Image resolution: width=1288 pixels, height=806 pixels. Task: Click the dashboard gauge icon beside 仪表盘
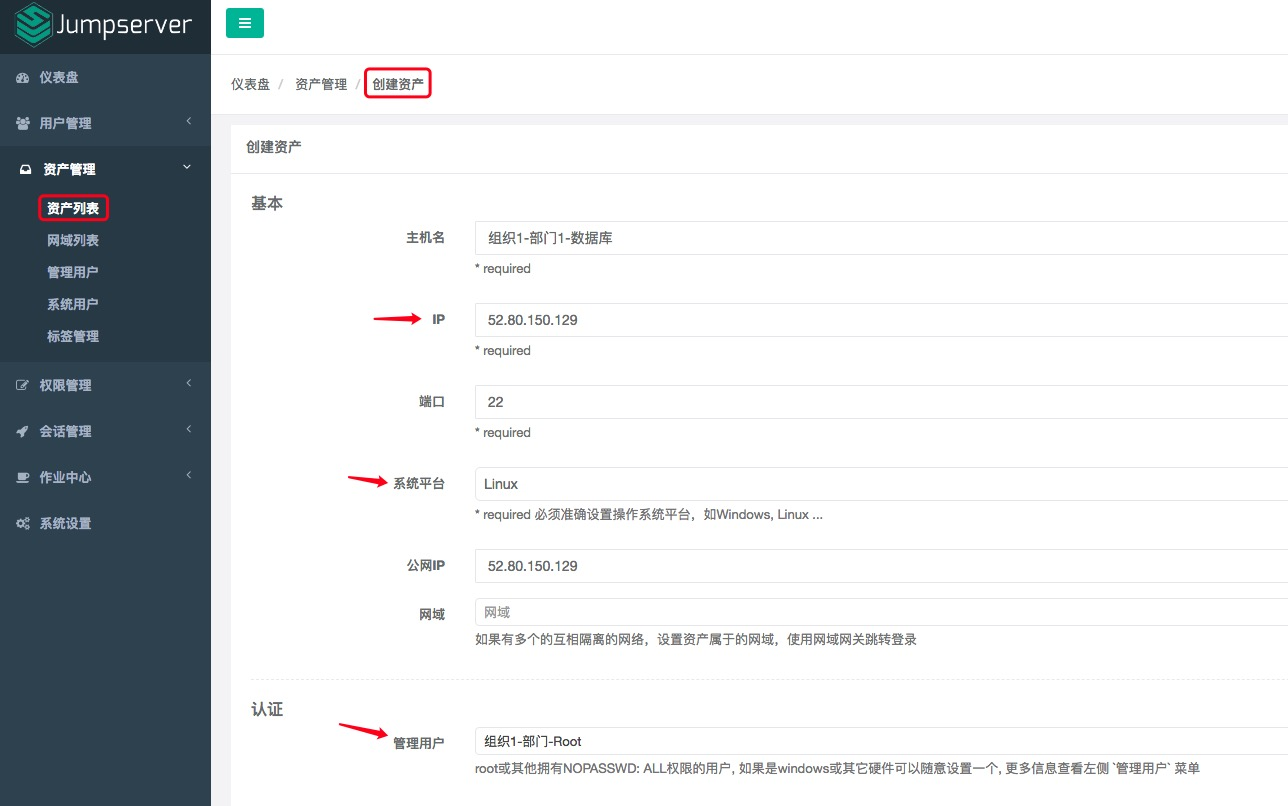pyautogui.click(x=22, y=78)
